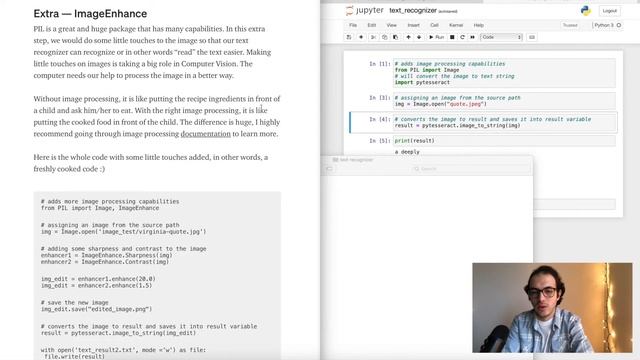Click the text_recognizer notebook title
The width and height of the screenshot is (640, 360).
tap(413, 11)
